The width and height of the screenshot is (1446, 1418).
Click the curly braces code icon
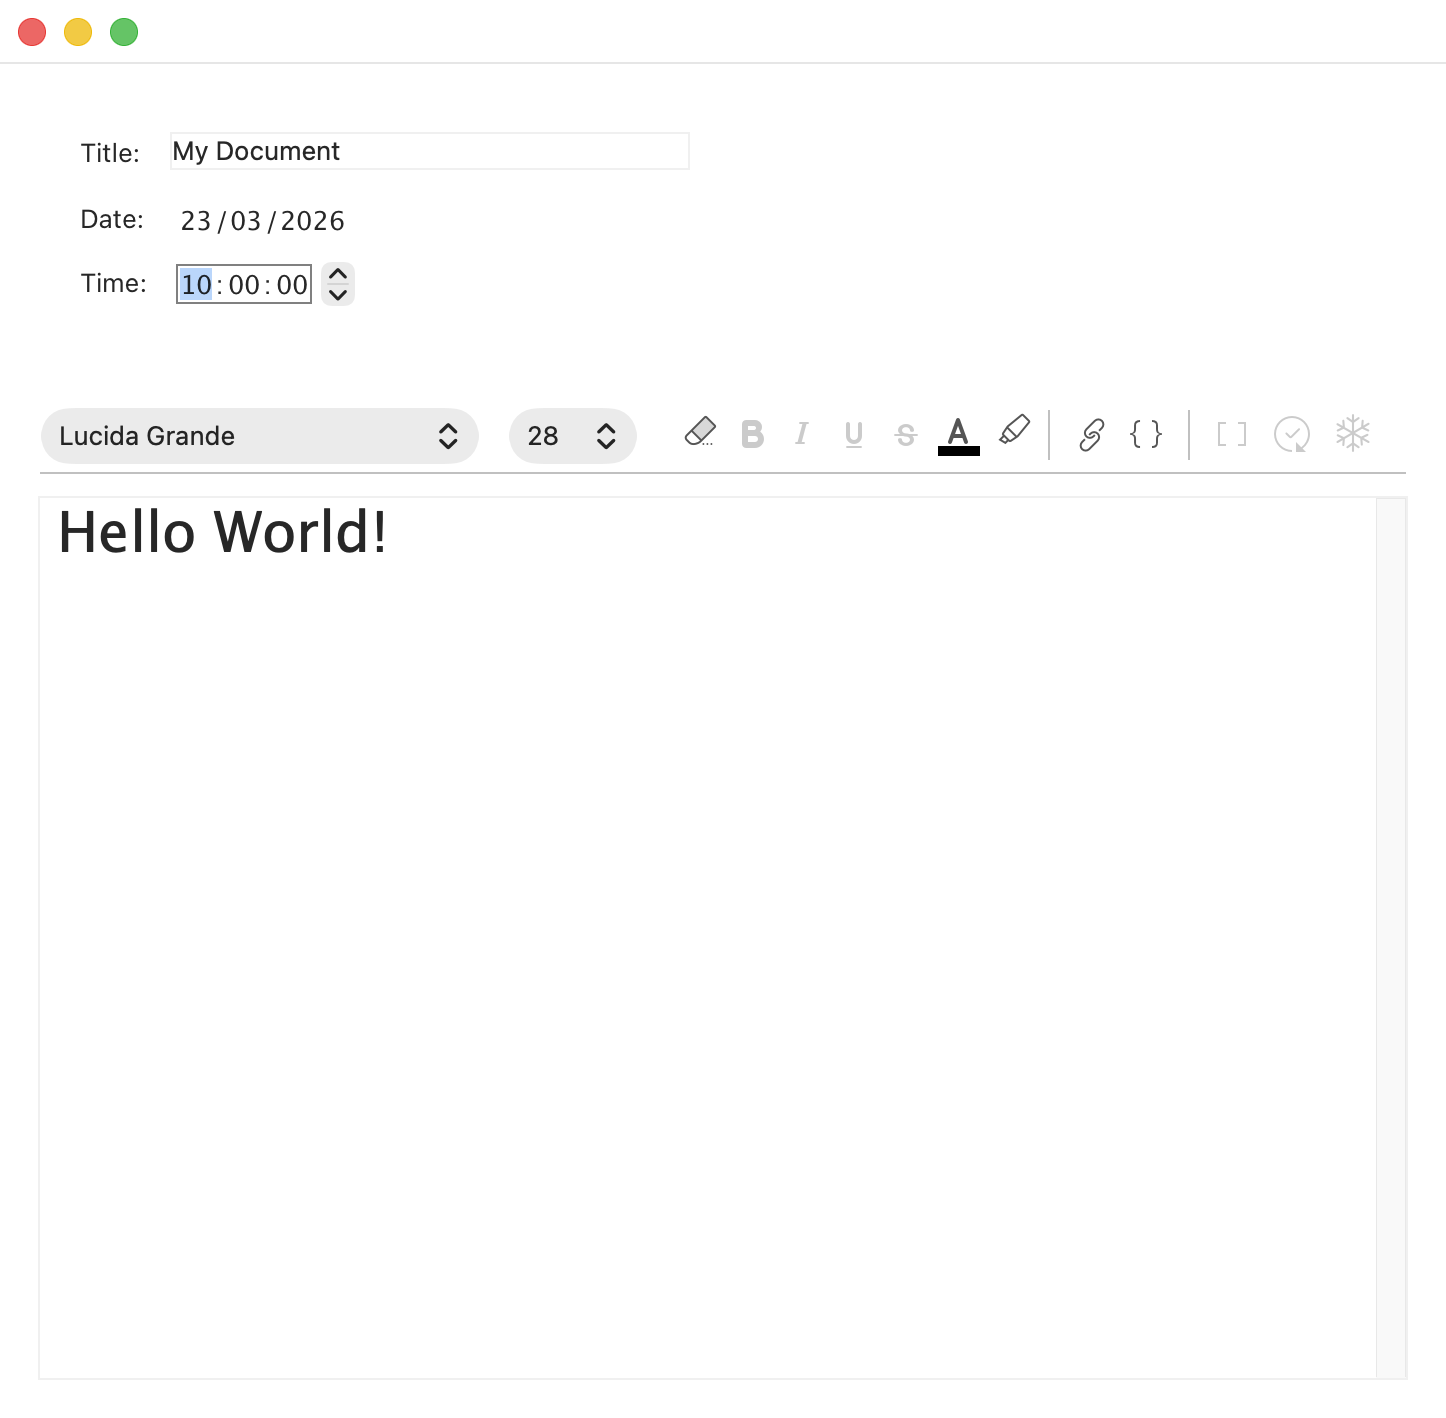(x=1144, y=434)
